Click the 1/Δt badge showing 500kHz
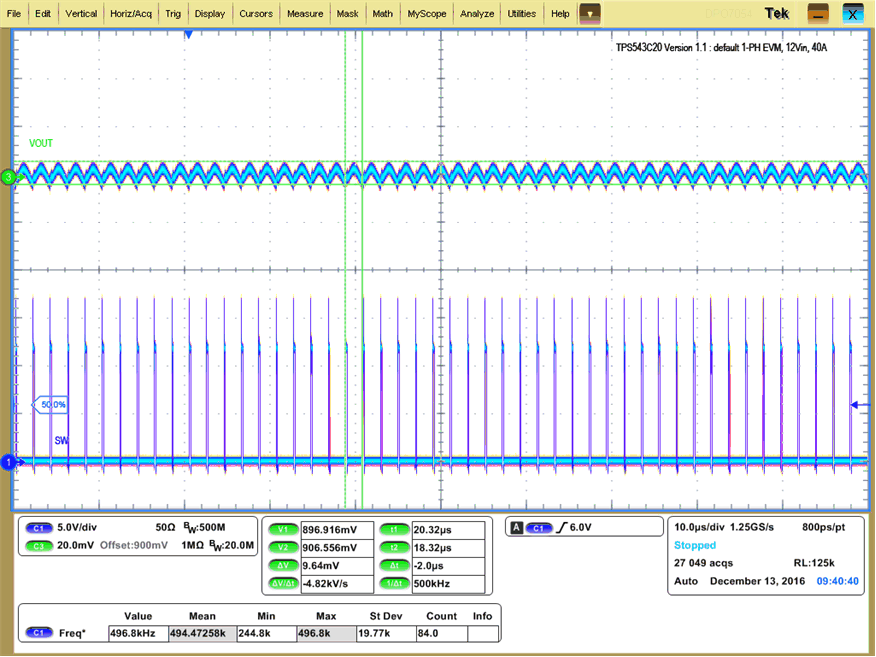This screenshot has width=876, height=657. click(x=395, y=582)
